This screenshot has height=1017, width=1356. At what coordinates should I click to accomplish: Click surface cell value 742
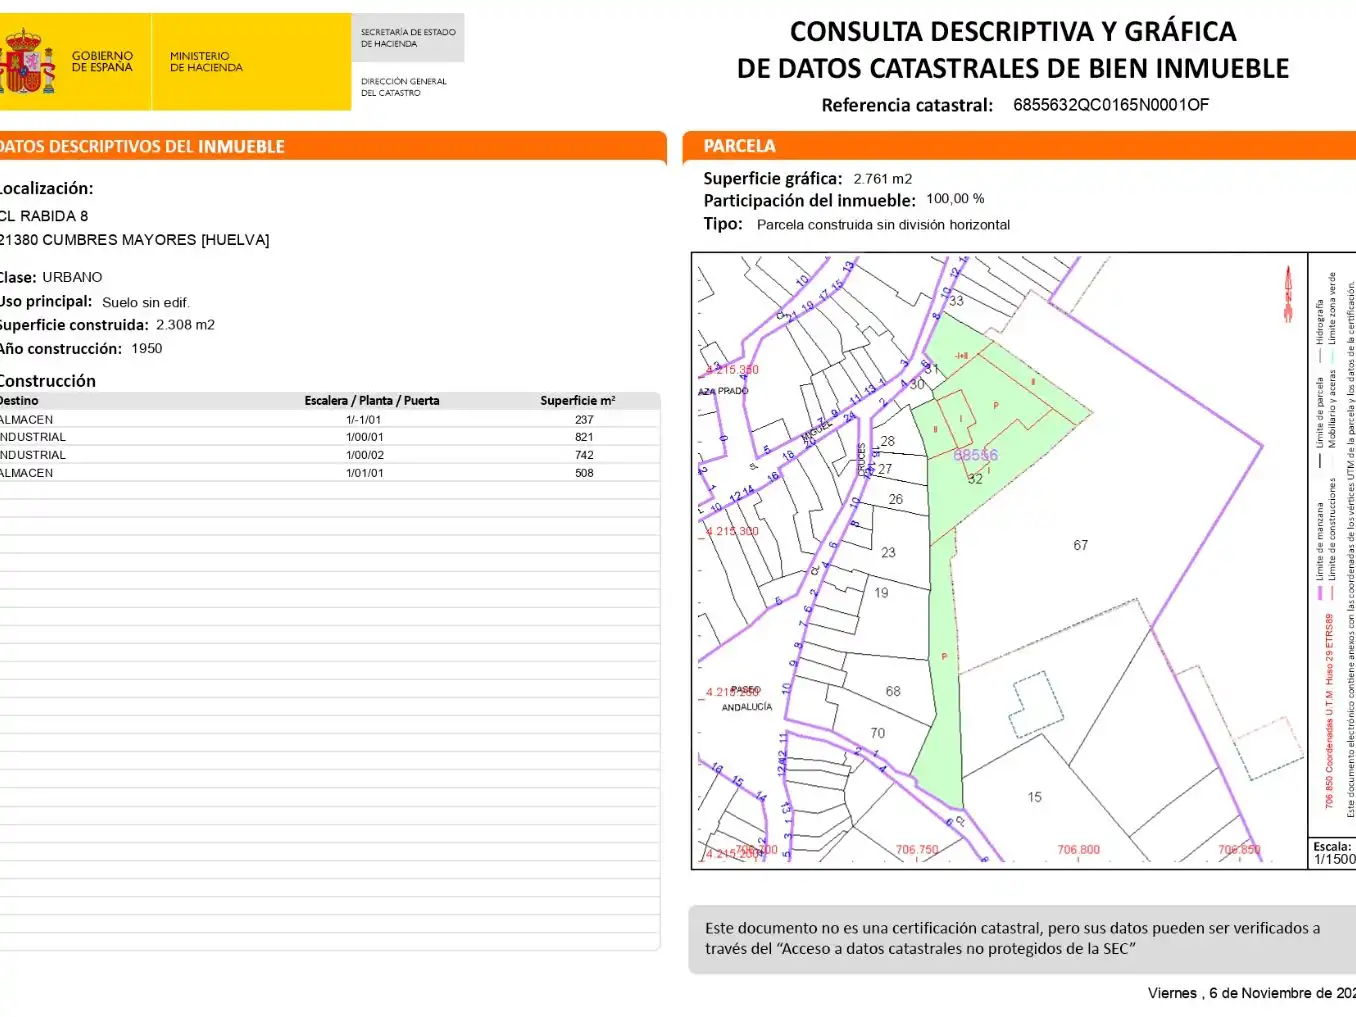584,455
